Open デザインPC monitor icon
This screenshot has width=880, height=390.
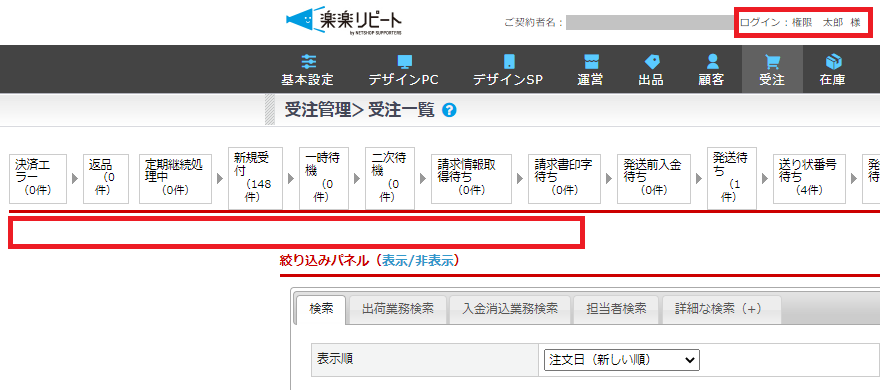[x=404, y=62]
